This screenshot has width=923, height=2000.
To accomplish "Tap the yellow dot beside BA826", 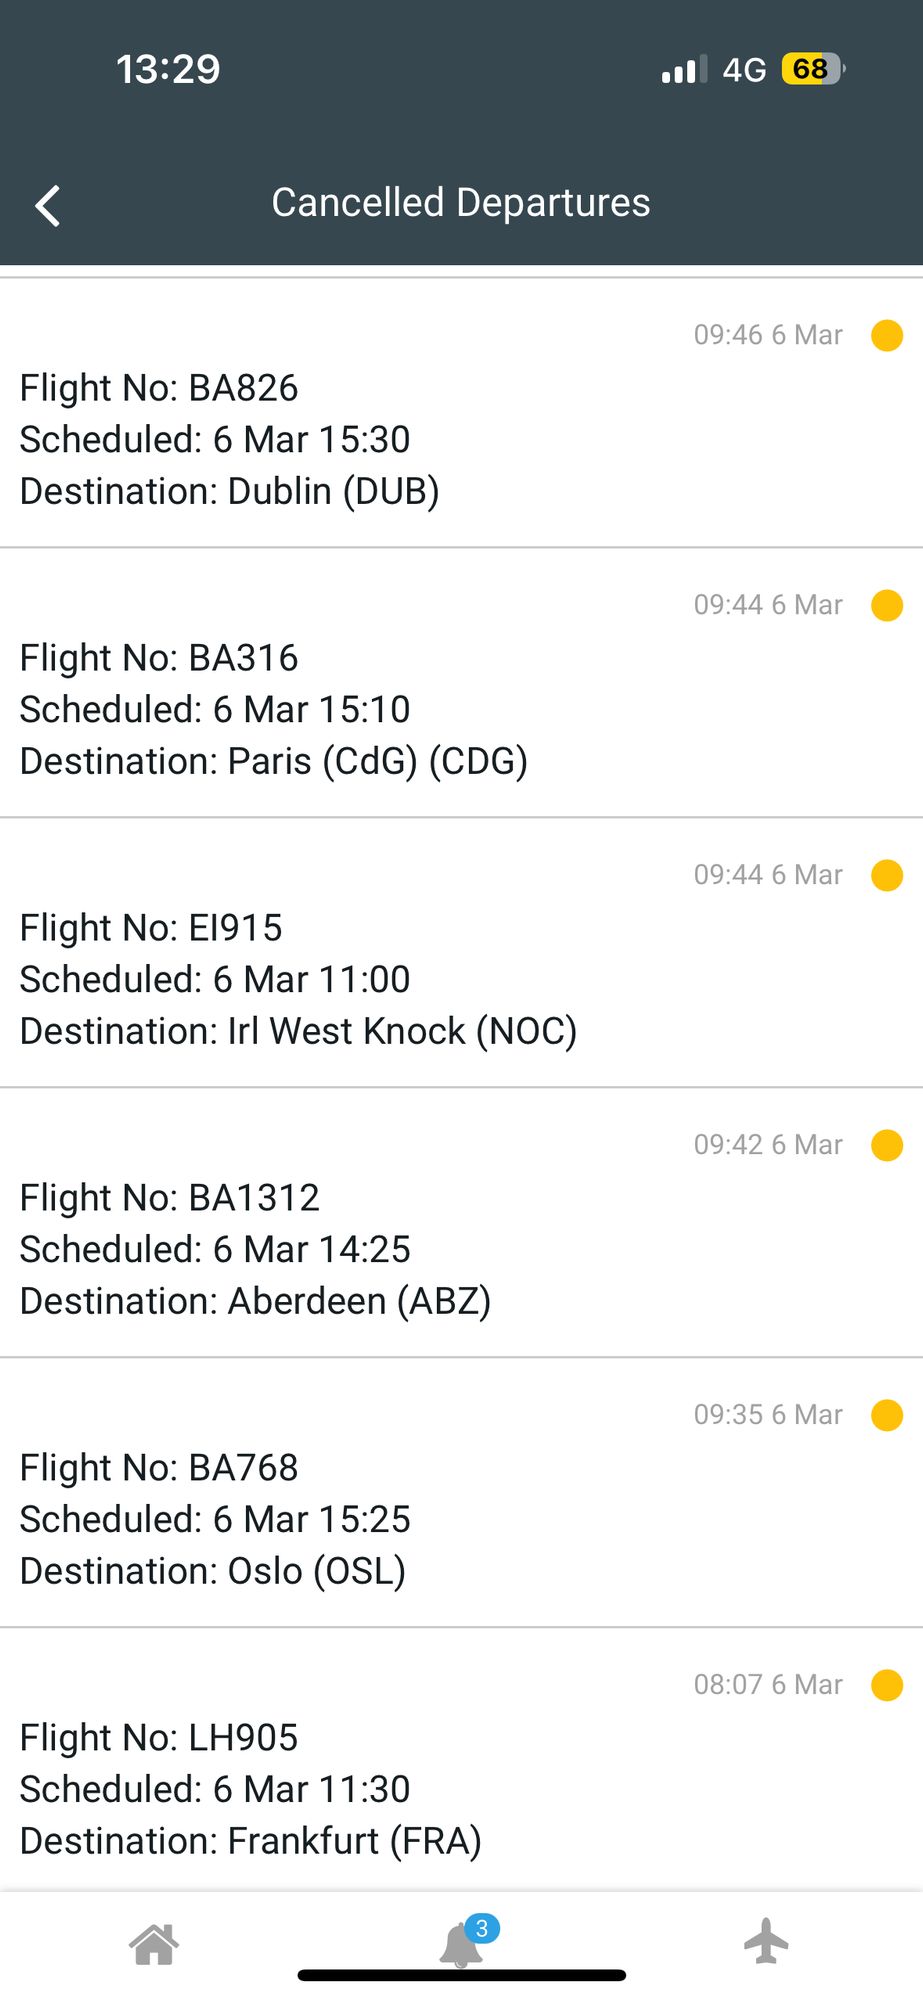I will click(887, 335).
